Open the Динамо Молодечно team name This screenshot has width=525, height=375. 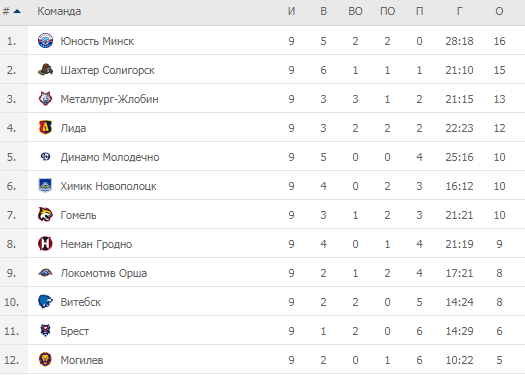pyautogui.click(x=110, y=157)
